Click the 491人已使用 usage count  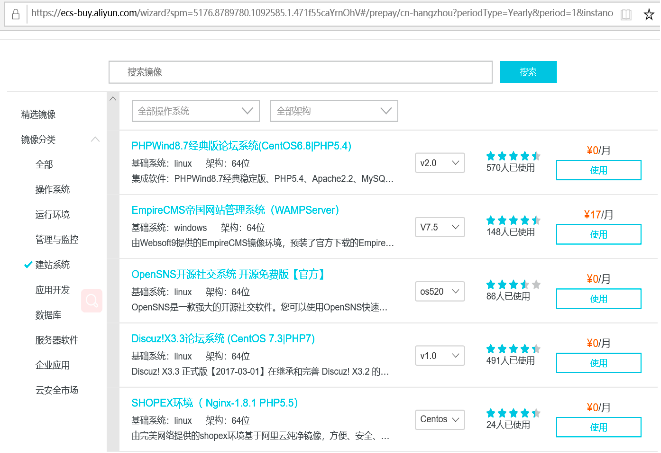[x=511, y=361]
